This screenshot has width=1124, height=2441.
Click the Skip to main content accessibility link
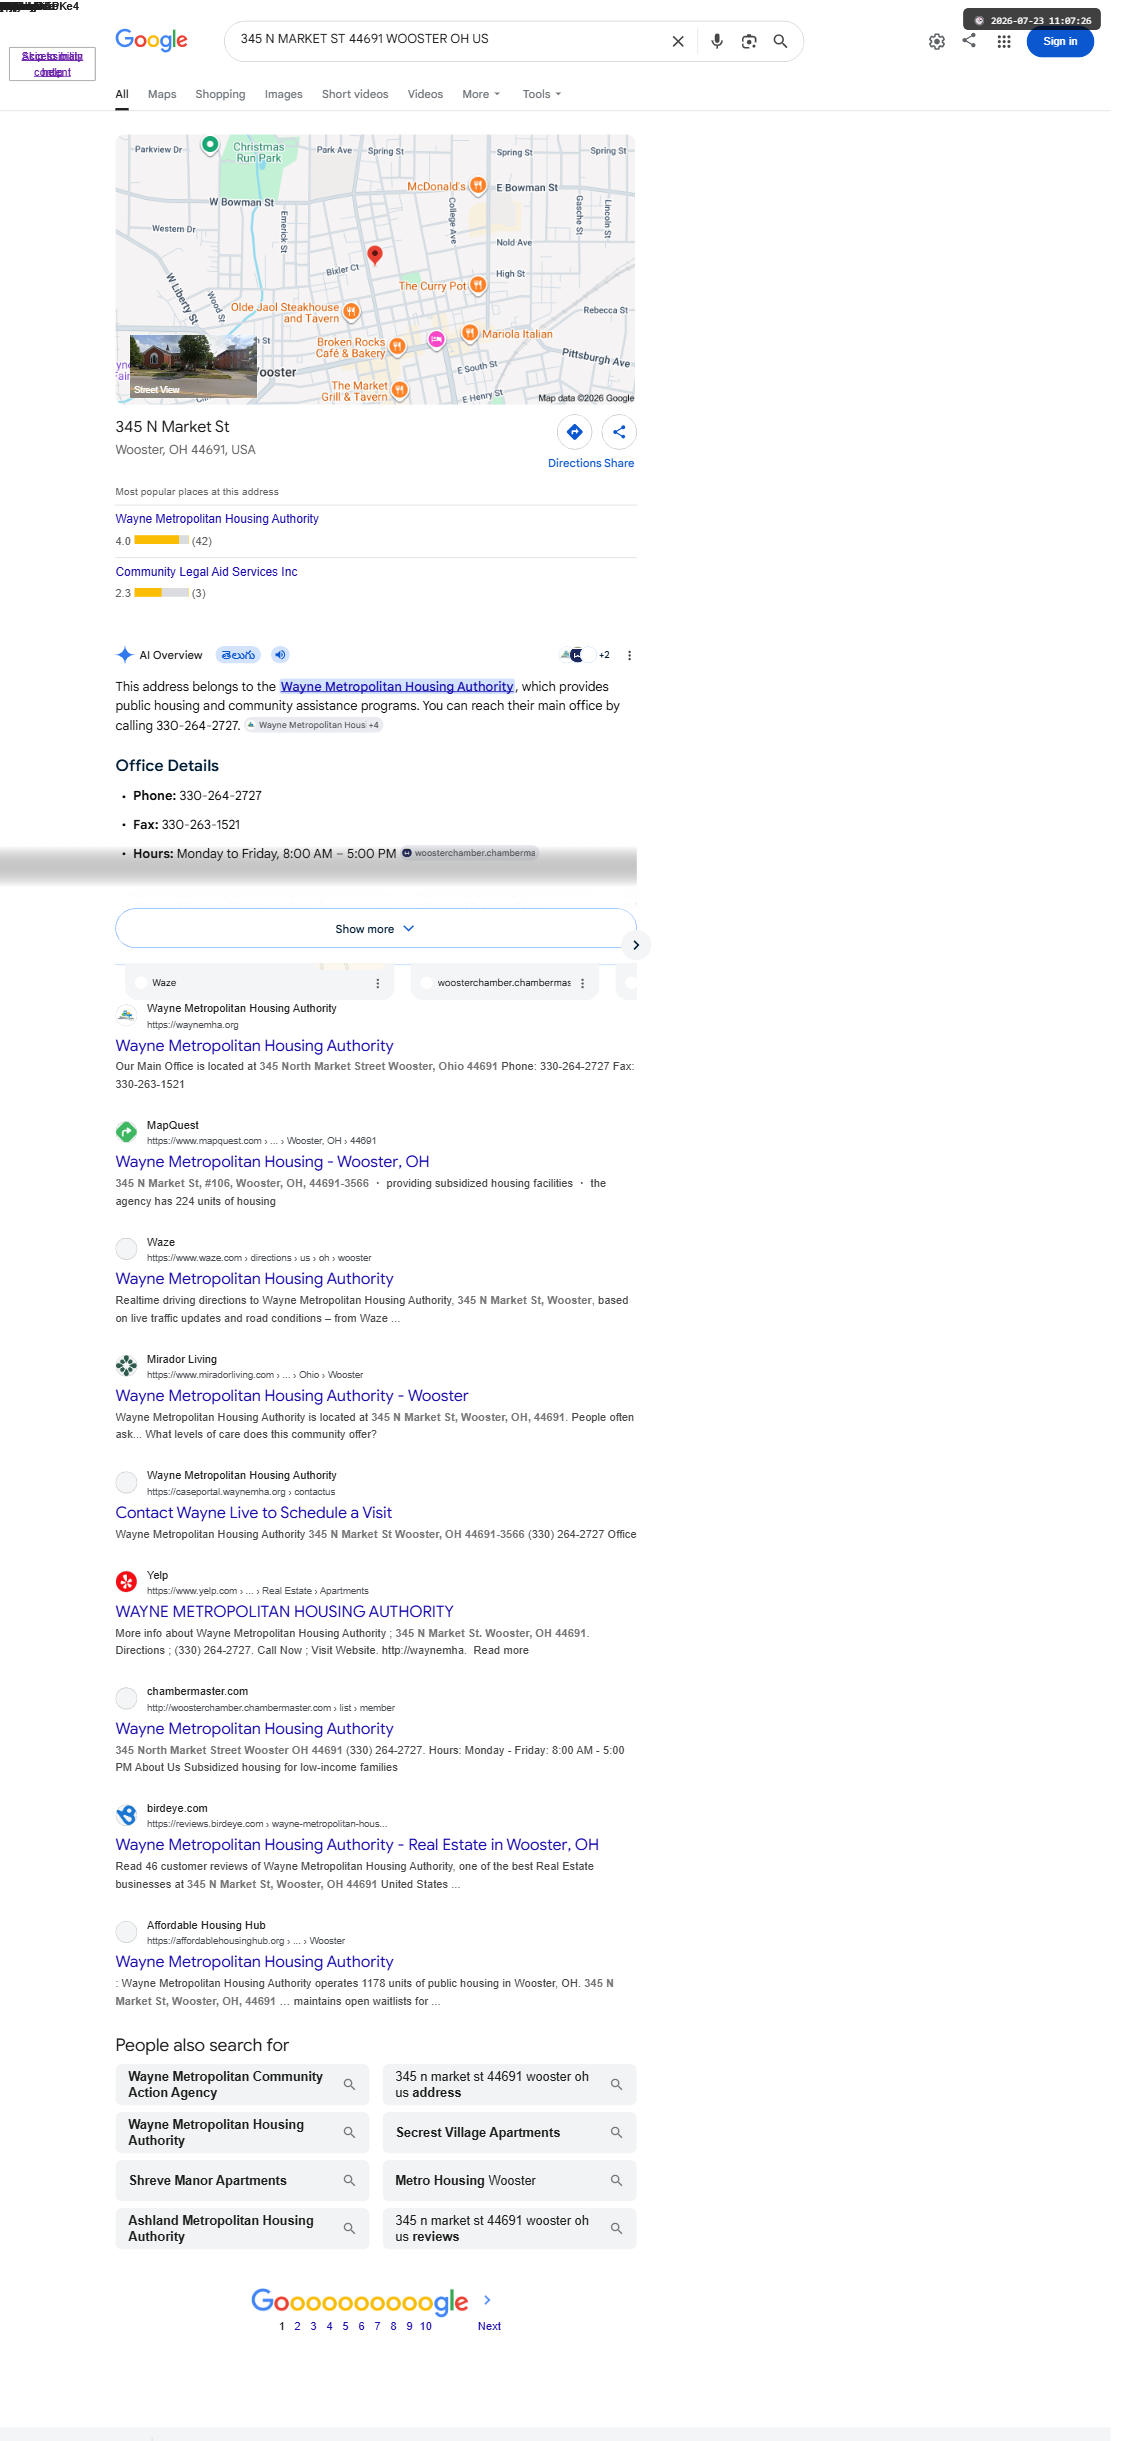click(52, 64)
